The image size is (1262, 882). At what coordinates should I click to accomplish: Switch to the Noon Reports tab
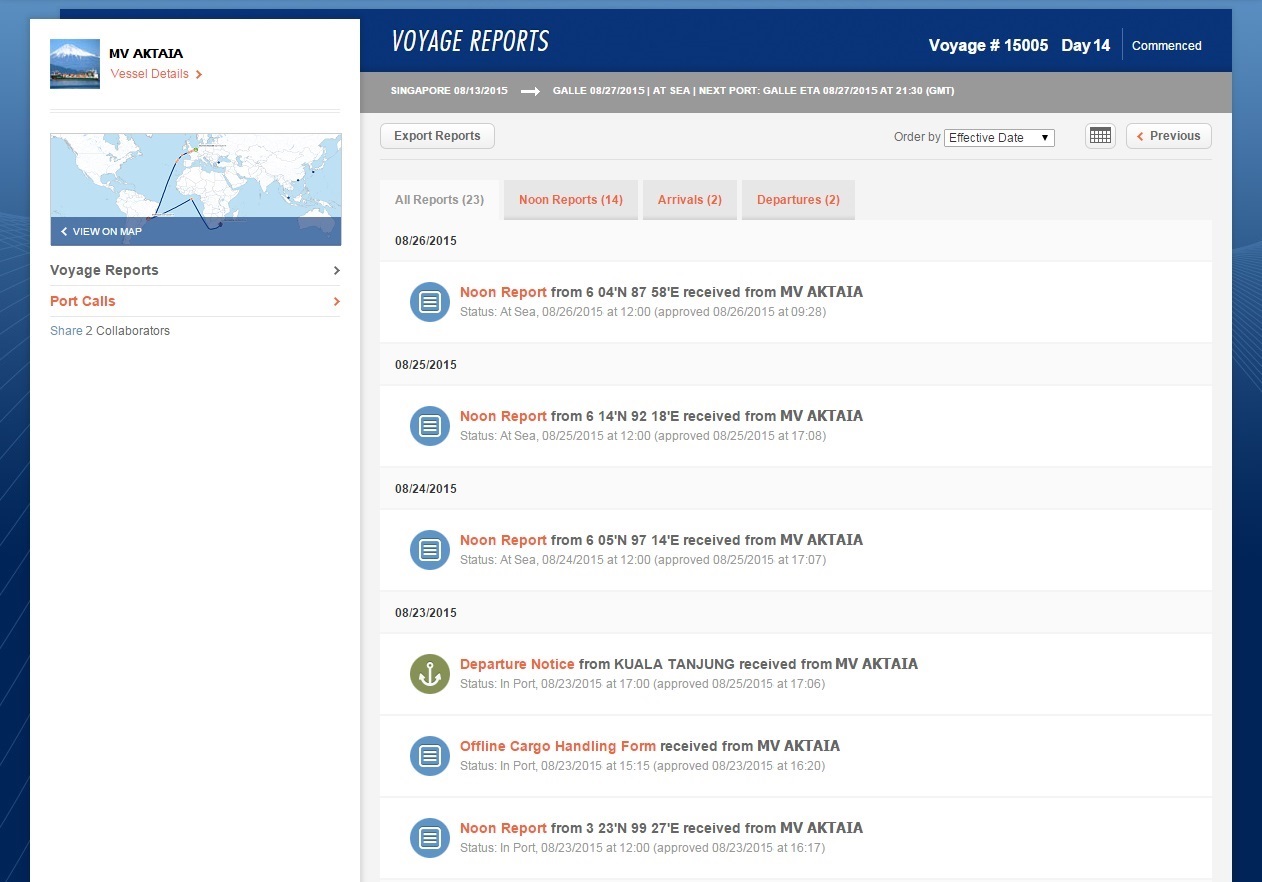click(x=570, y=200)
